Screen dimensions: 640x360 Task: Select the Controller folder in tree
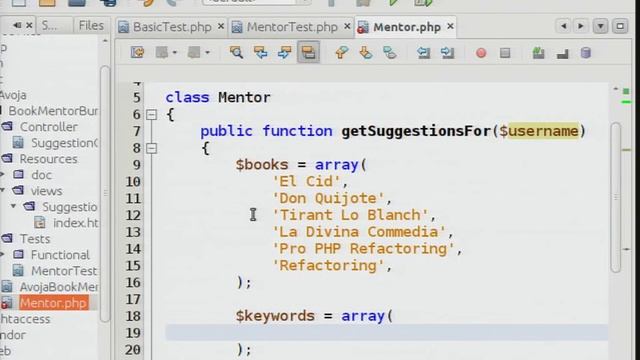click(x=49, y=127)
